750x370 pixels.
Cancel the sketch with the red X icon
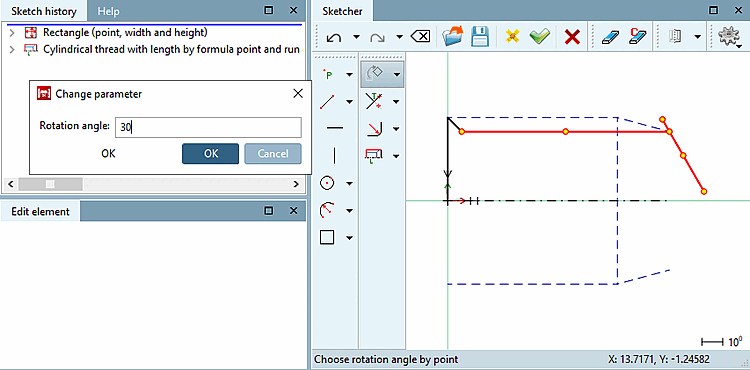(x=572, y=37)
